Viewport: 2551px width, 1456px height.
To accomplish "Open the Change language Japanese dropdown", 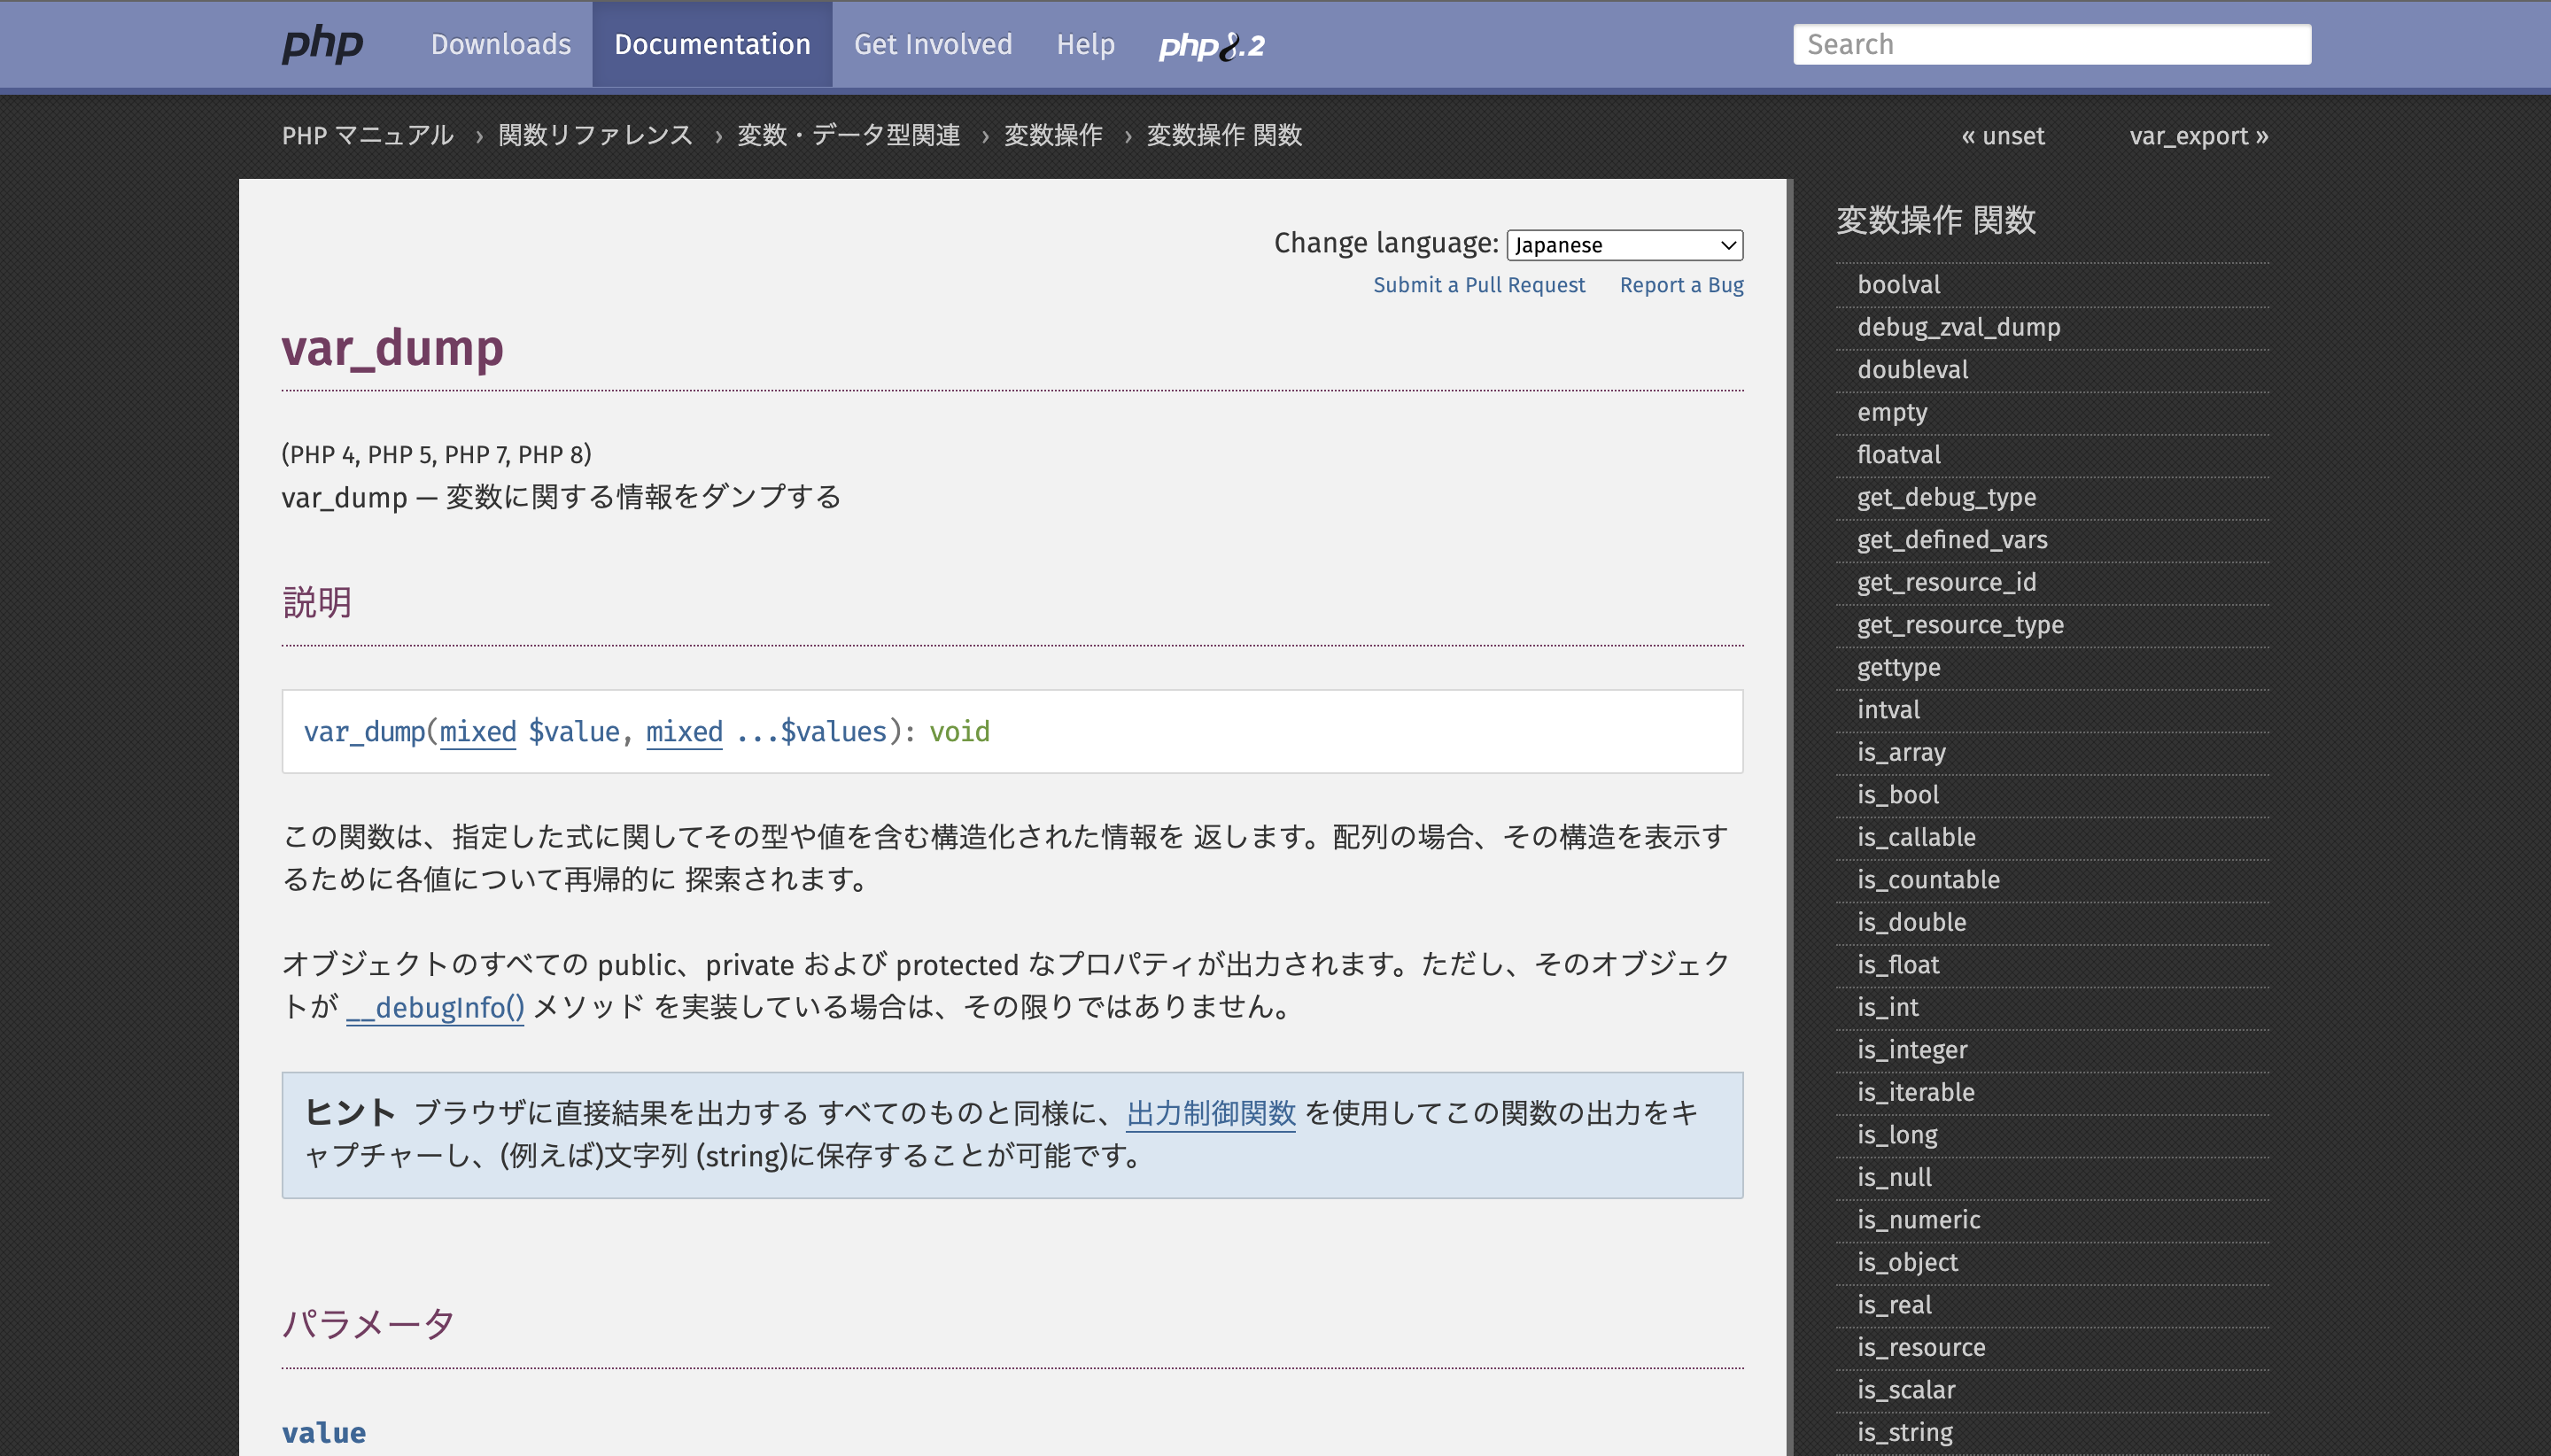I will (x=1624, y=245).
